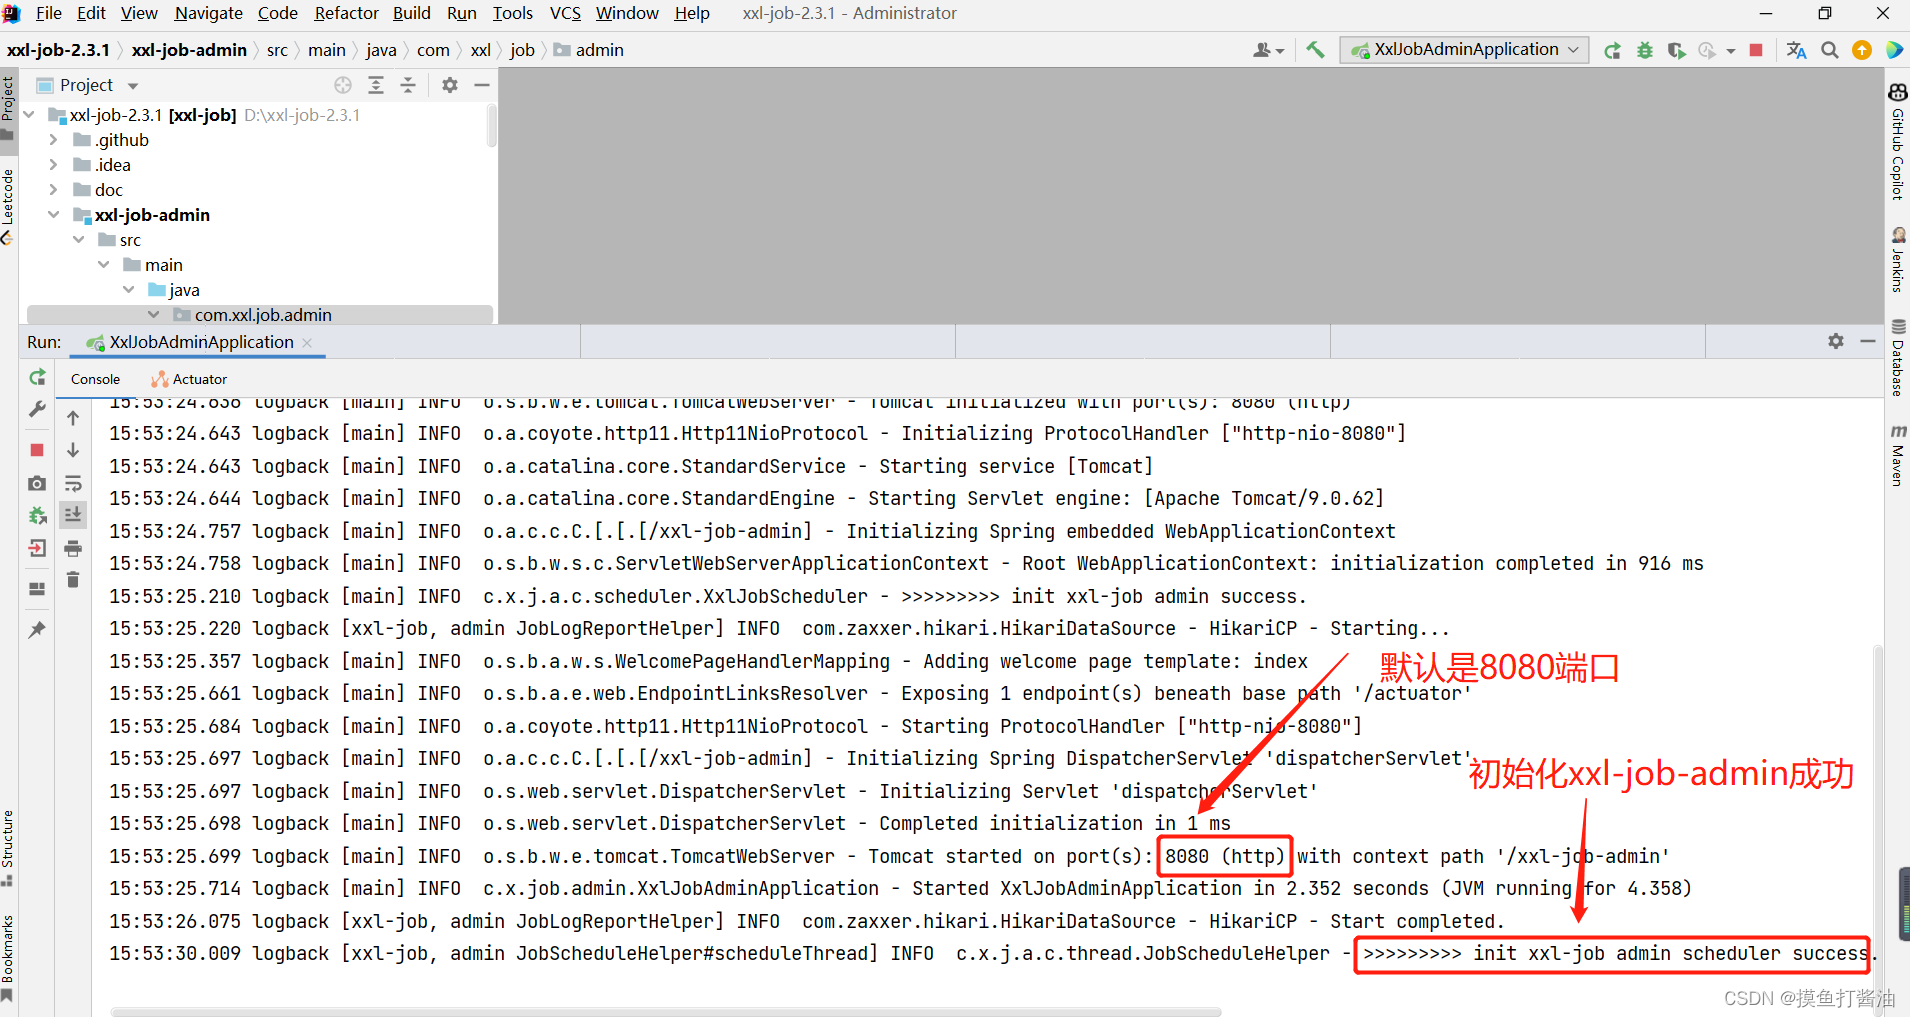
Task: Click the camera dump threads icon
Action: point(37,483)
